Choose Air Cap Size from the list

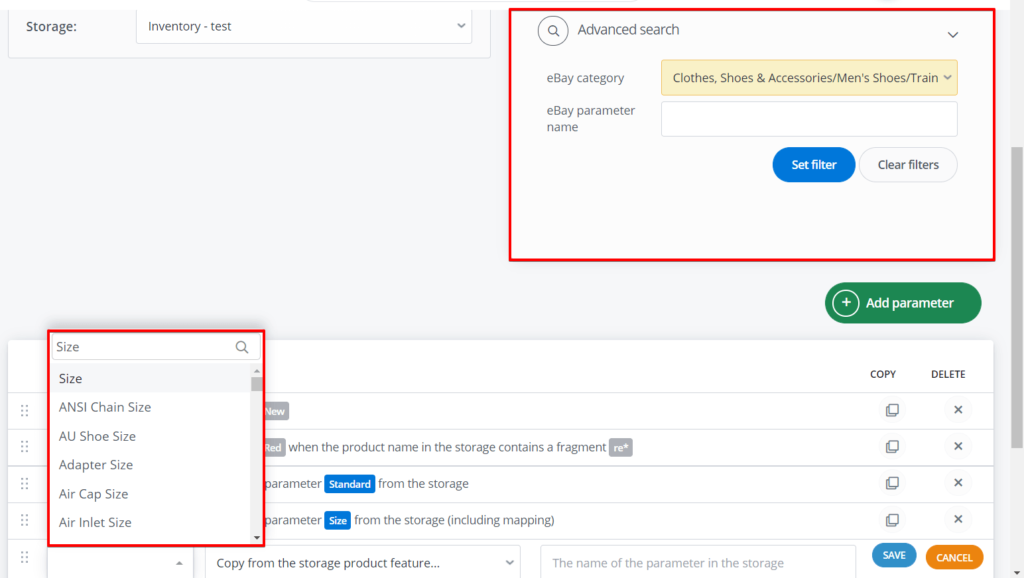(x=151, y=494)
